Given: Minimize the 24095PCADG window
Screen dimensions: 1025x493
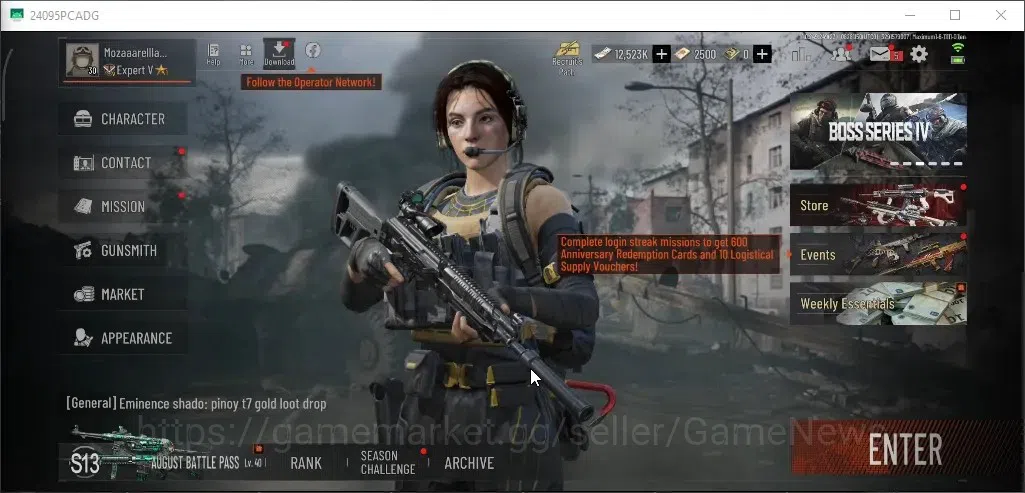Looking at the screenshot, I should [909, 15].
